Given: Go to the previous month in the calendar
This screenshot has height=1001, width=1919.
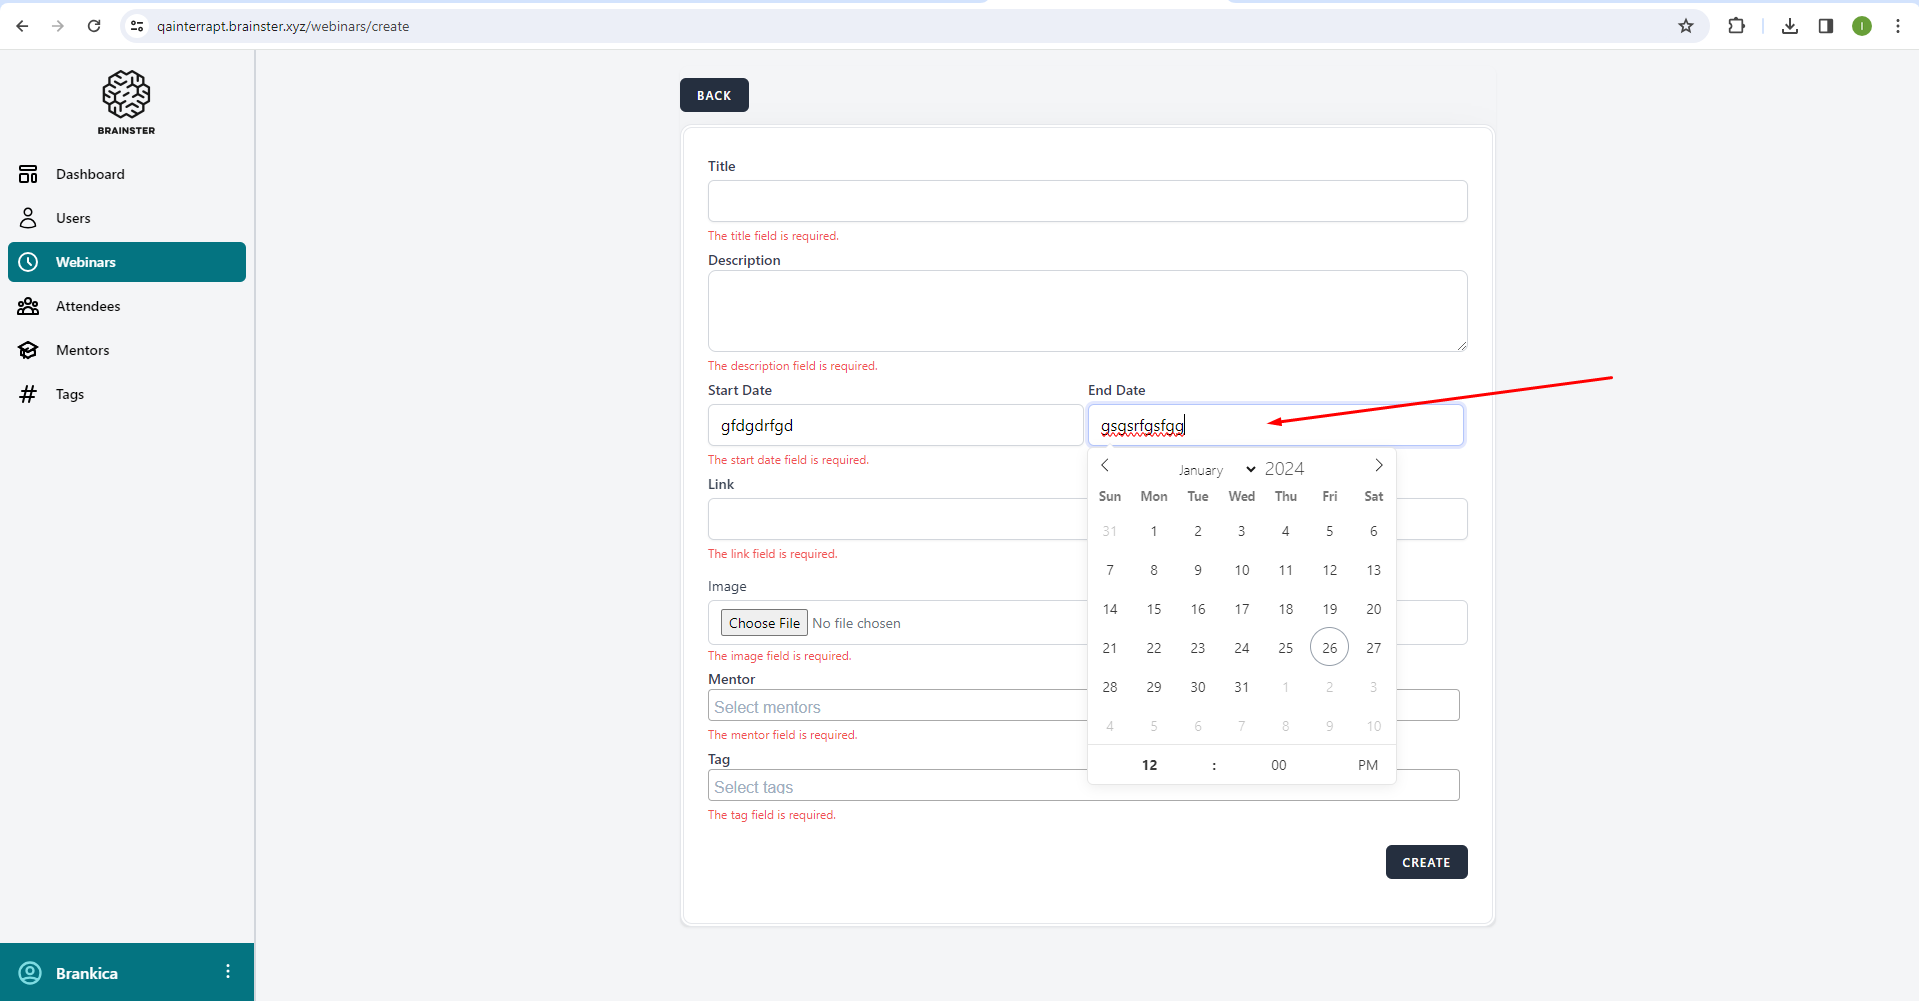Looking at the screenshot, I should (x=1105, y=466).
